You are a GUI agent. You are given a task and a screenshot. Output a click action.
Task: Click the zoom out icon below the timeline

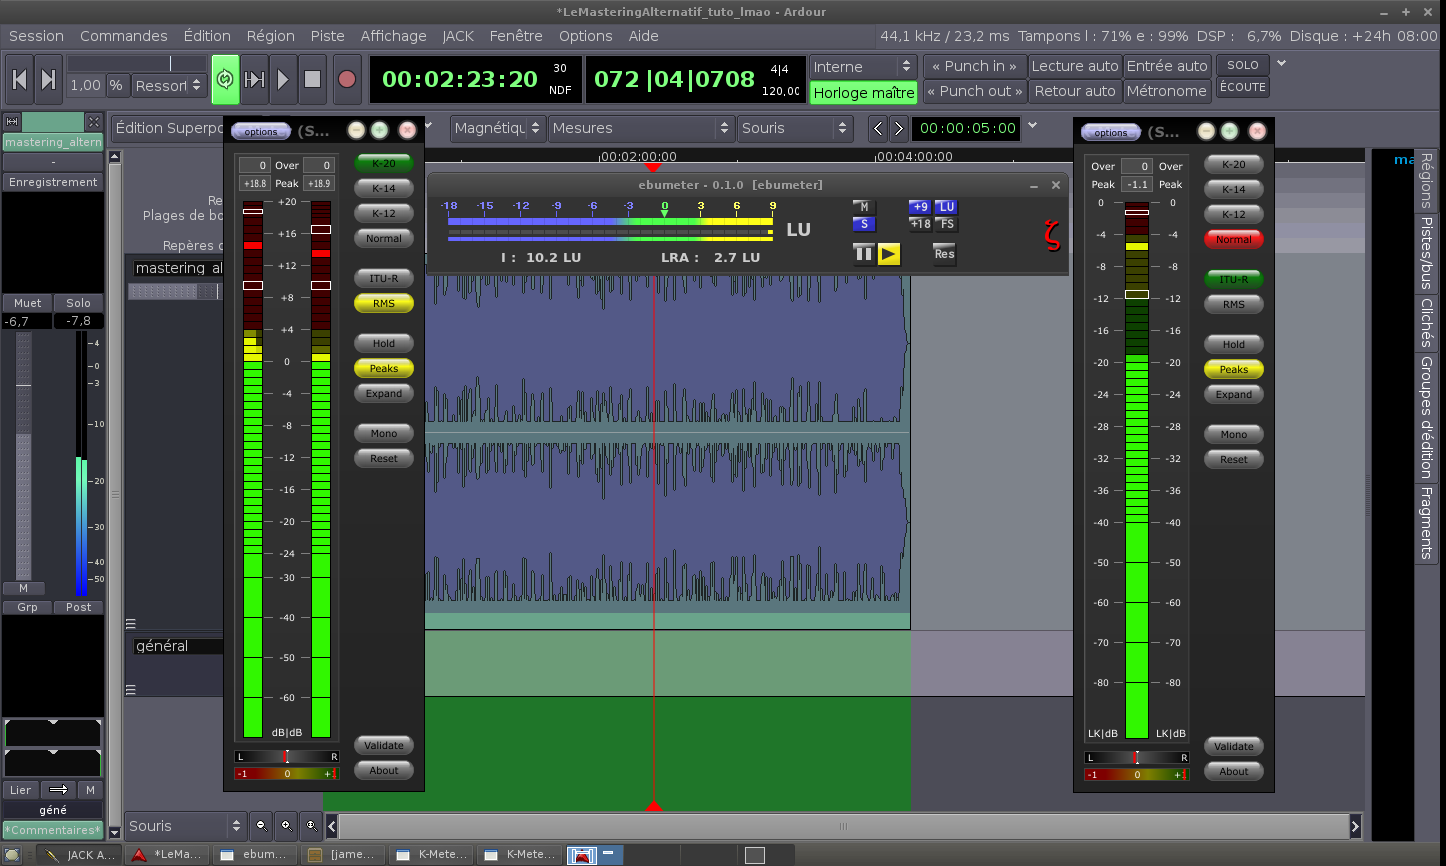pos(262,826)
